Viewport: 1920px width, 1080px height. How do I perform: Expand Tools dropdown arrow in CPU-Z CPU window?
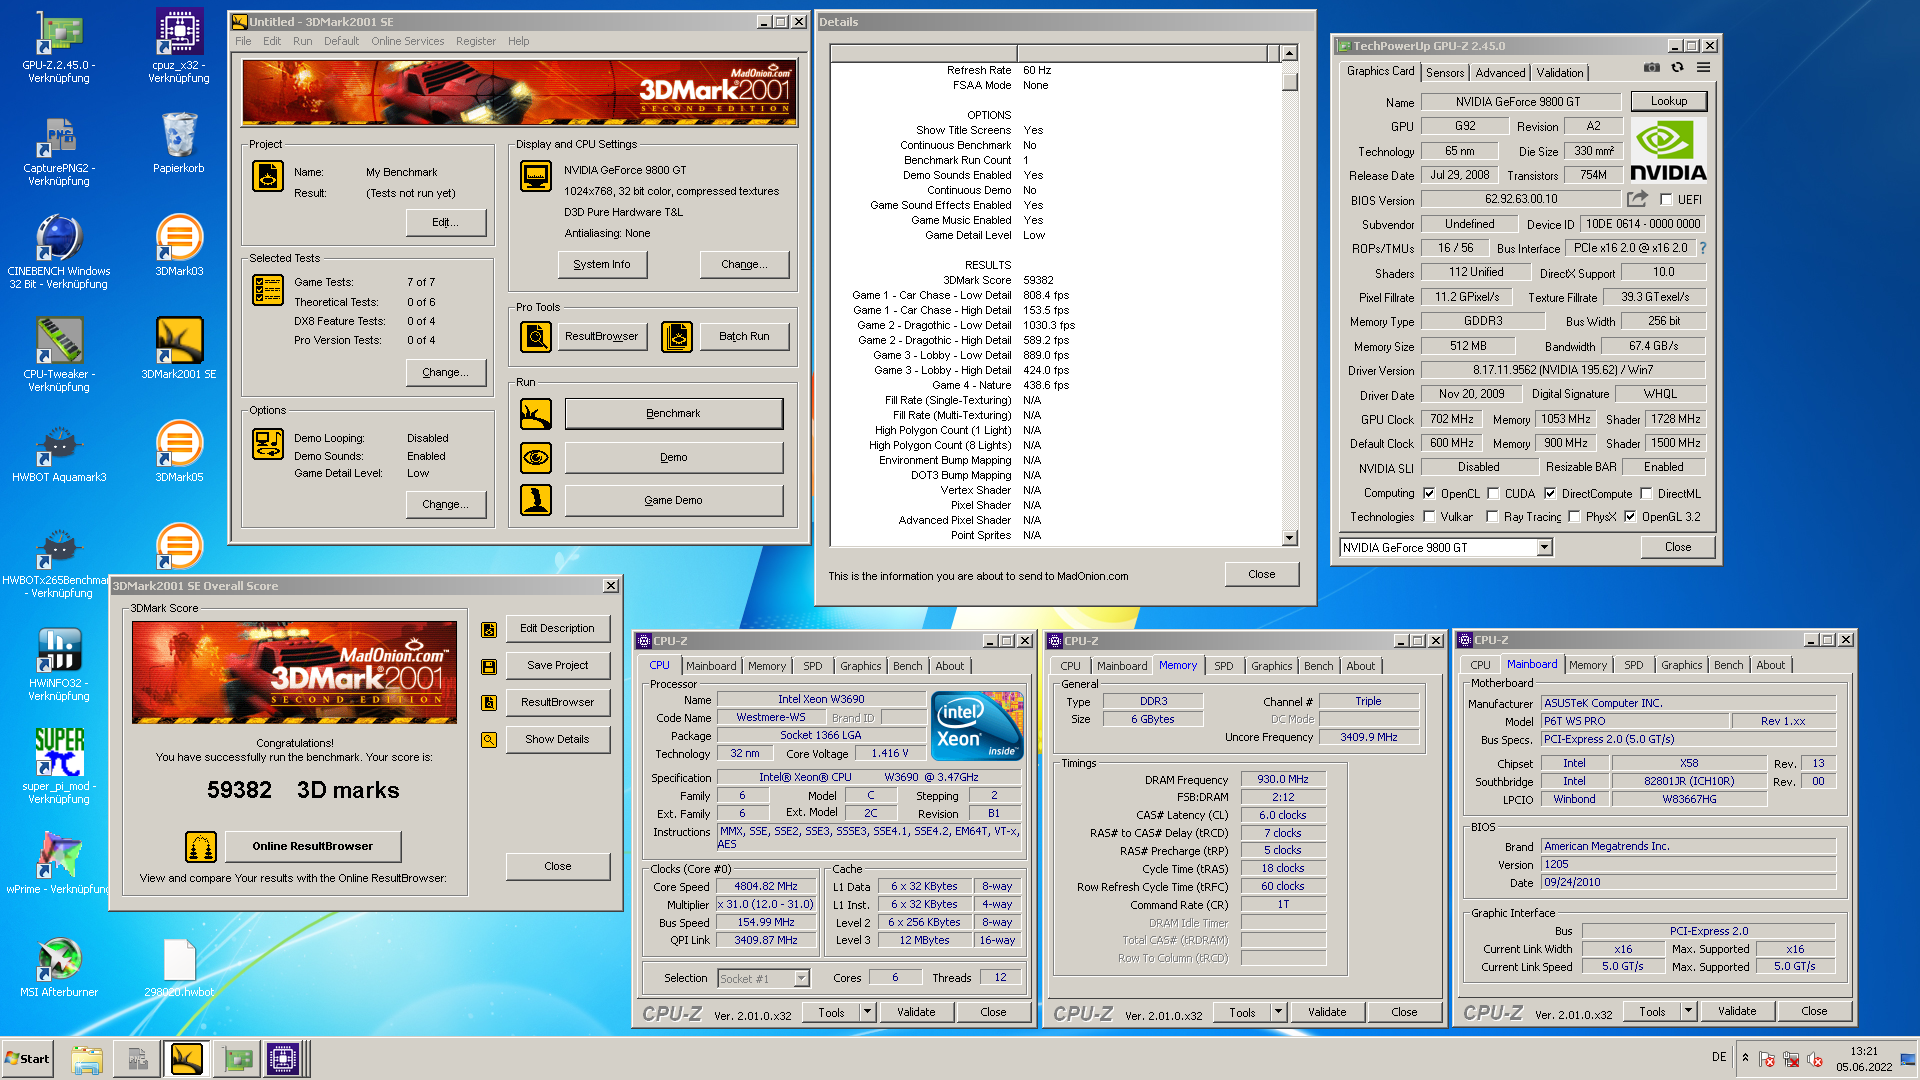(x=867, y=1013)
